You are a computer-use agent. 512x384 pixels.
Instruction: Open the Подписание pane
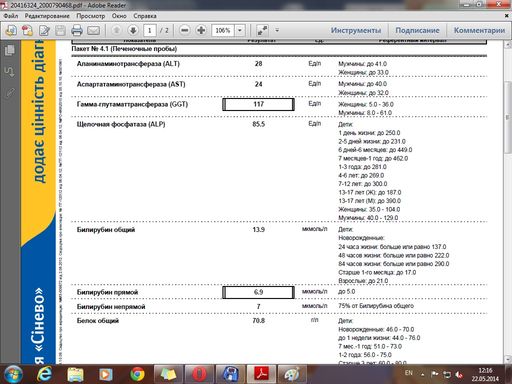point(417,30)
